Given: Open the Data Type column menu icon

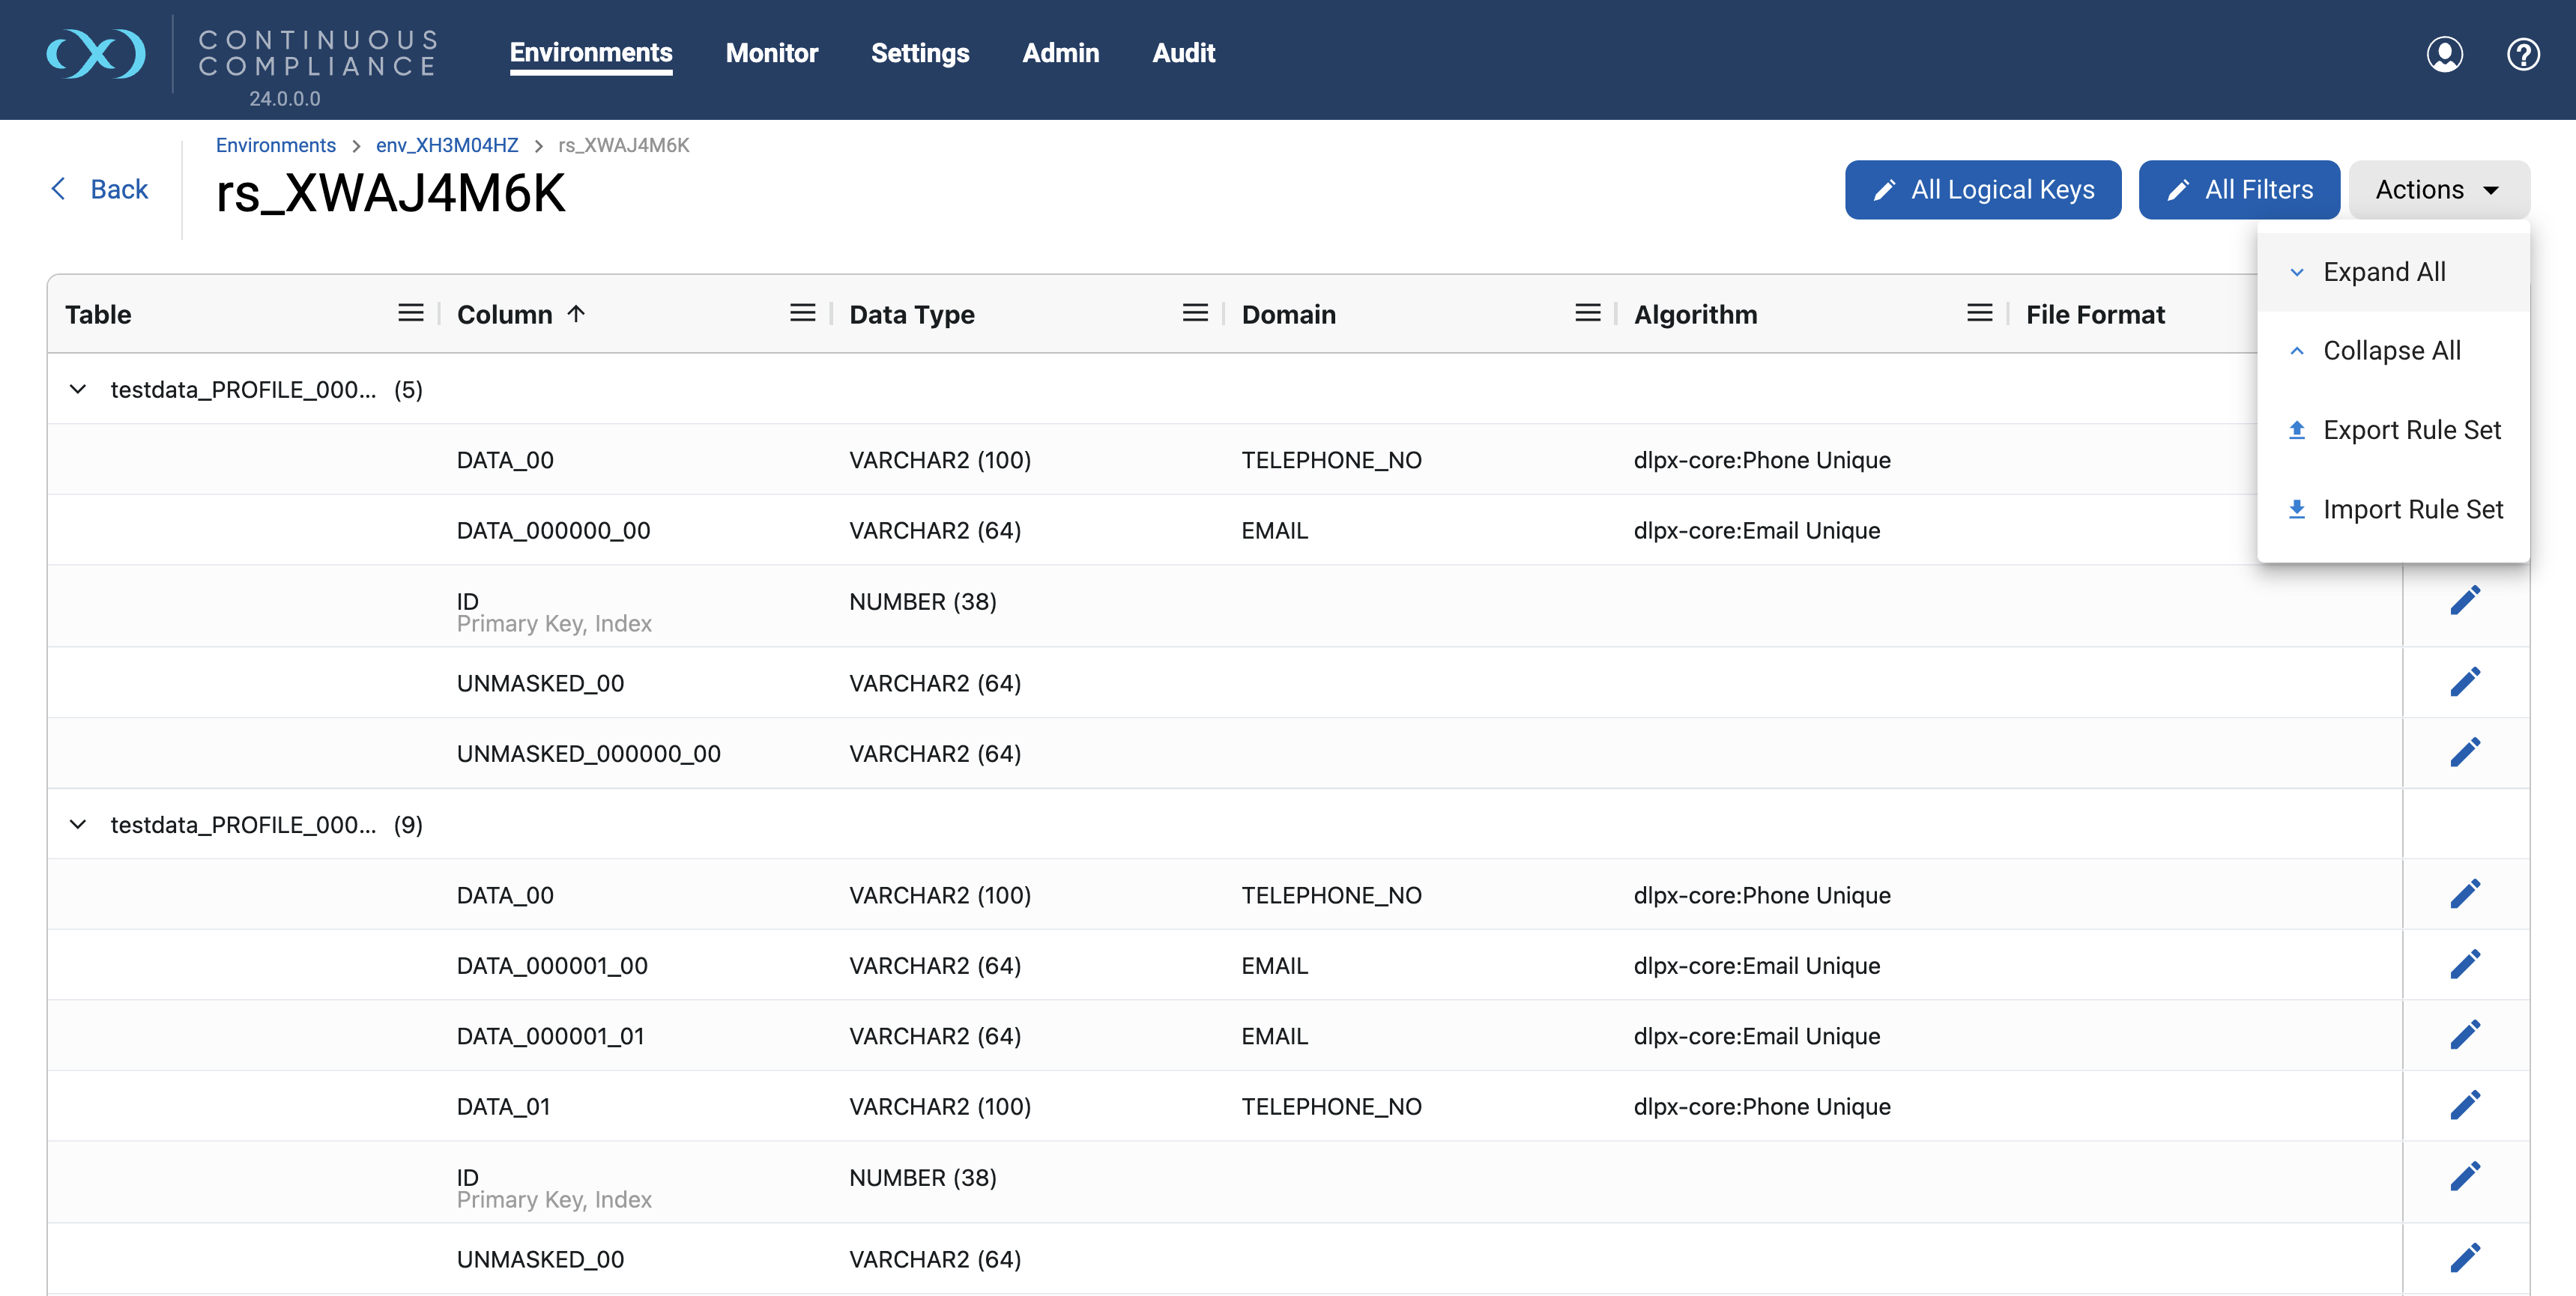Looking at the screenshot, I should click(1195, 314).
